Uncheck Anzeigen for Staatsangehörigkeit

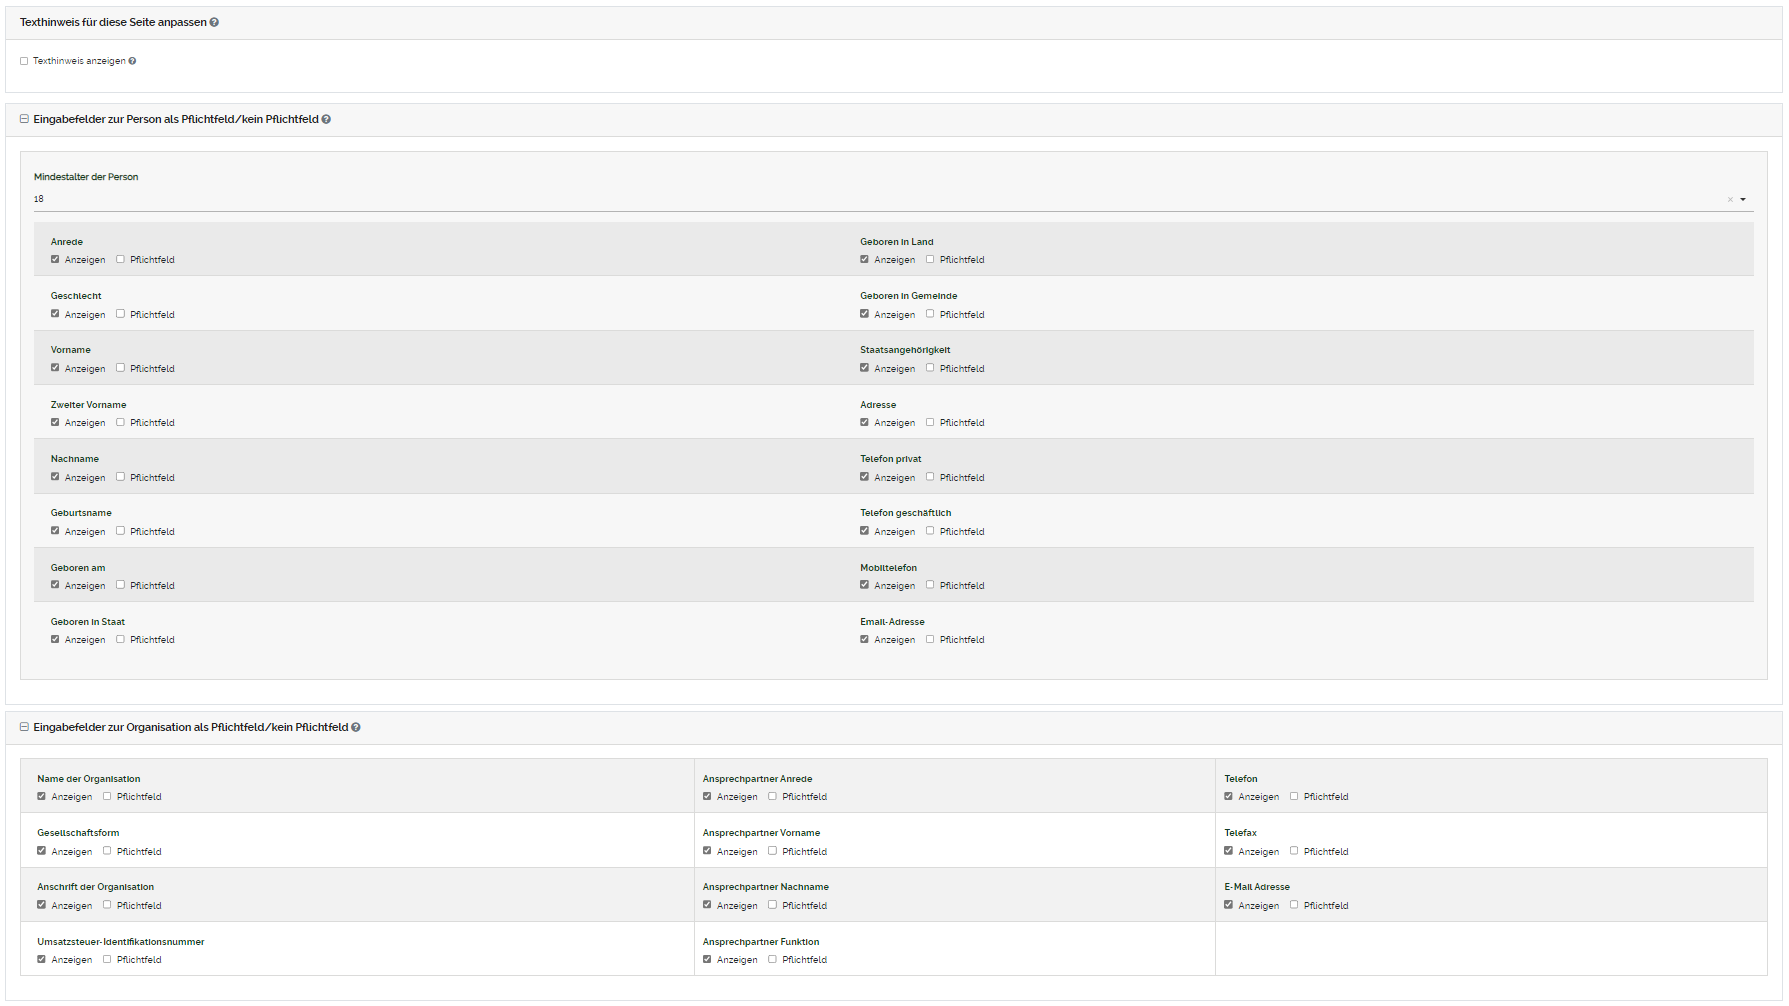tap(864, 368)
